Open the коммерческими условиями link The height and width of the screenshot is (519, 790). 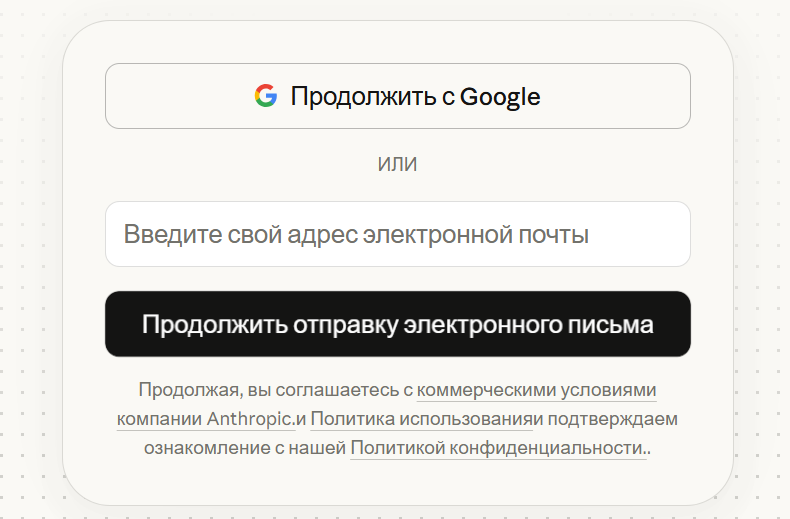click(x=537, y=390)
